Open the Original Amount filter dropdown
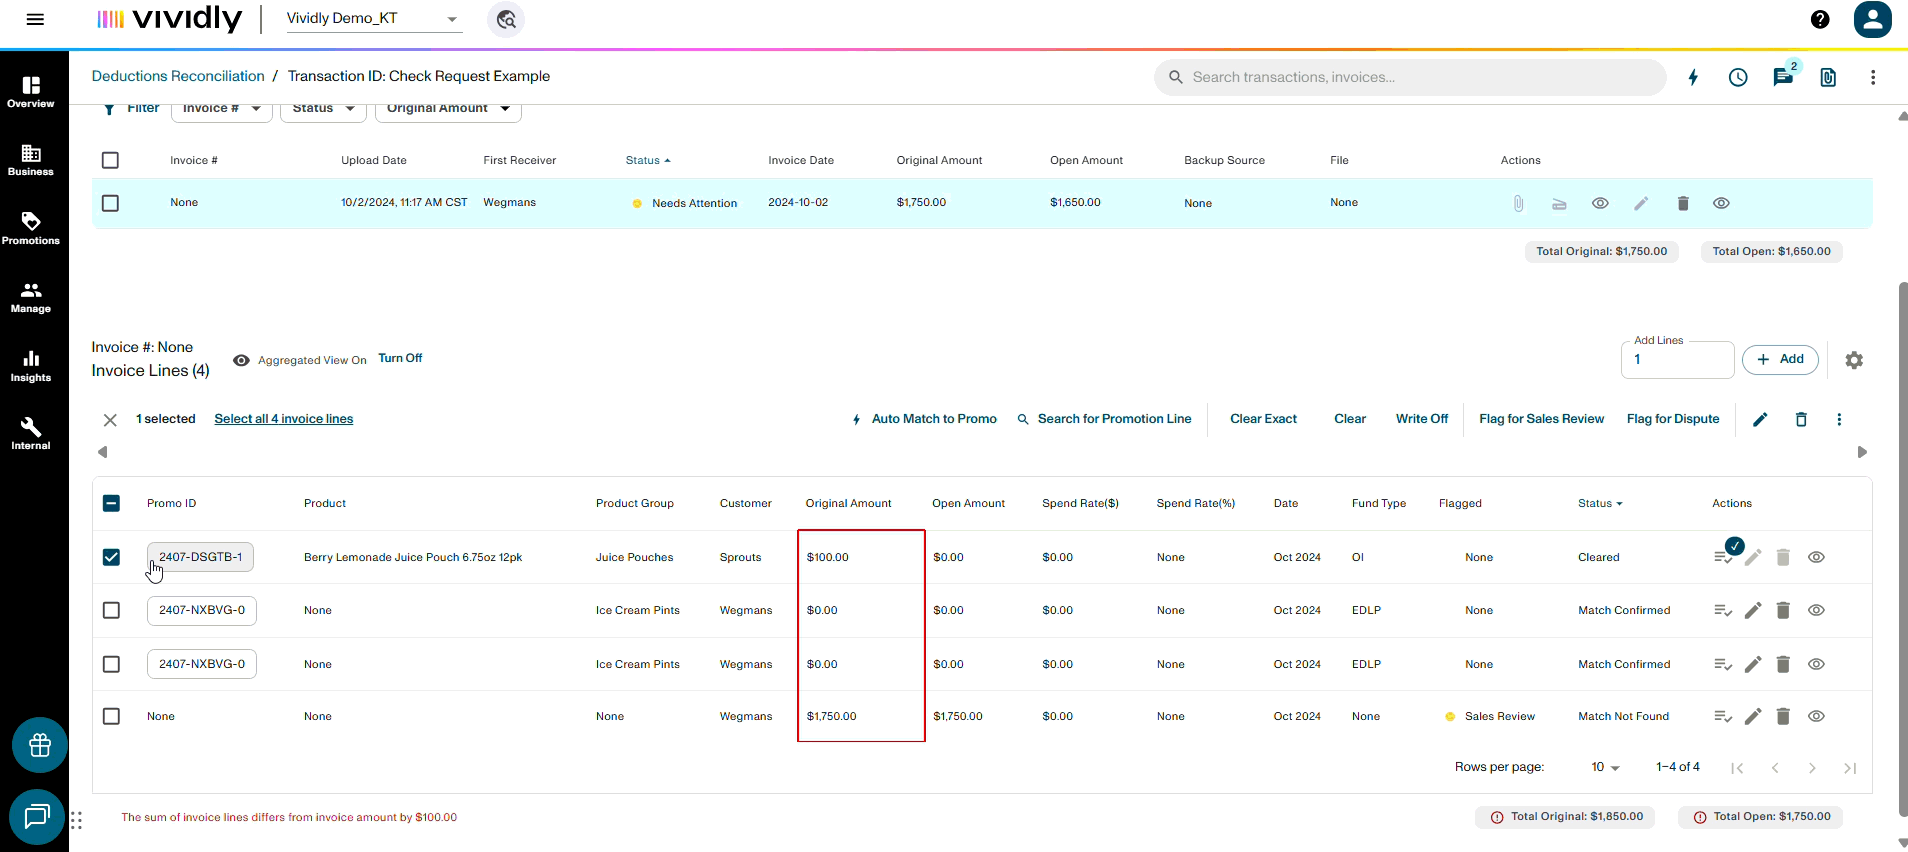 click(x=448, y=110)
